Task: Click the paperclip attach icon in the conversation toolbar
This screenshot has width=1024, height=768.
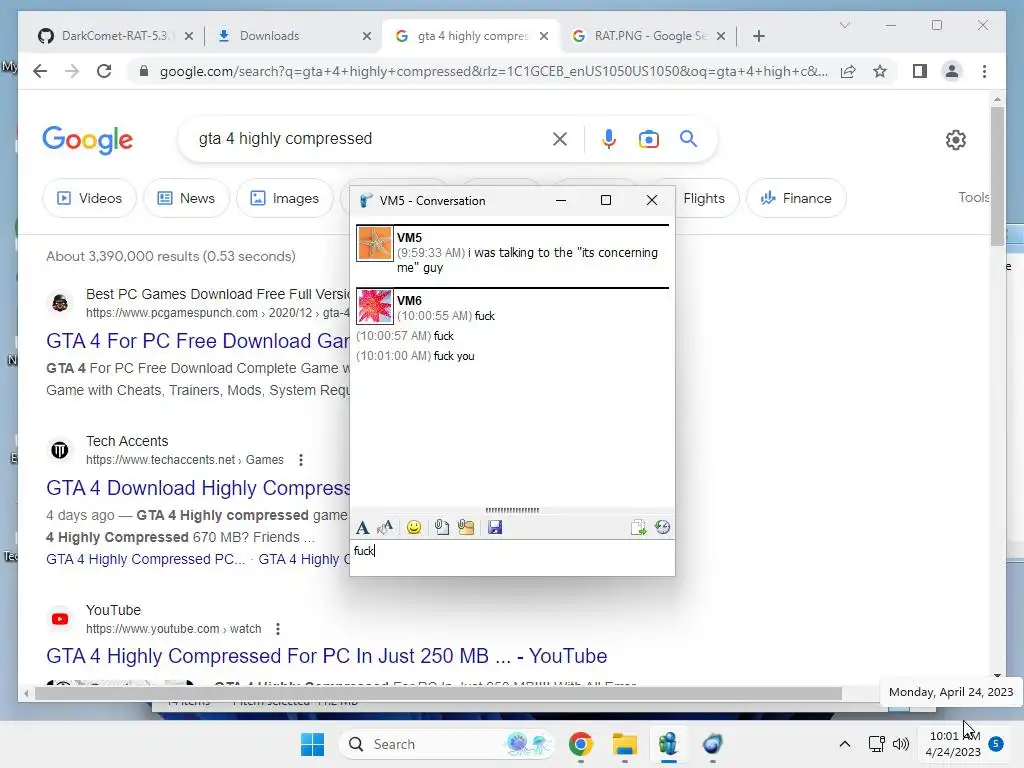Action: (x=442, y=527)
